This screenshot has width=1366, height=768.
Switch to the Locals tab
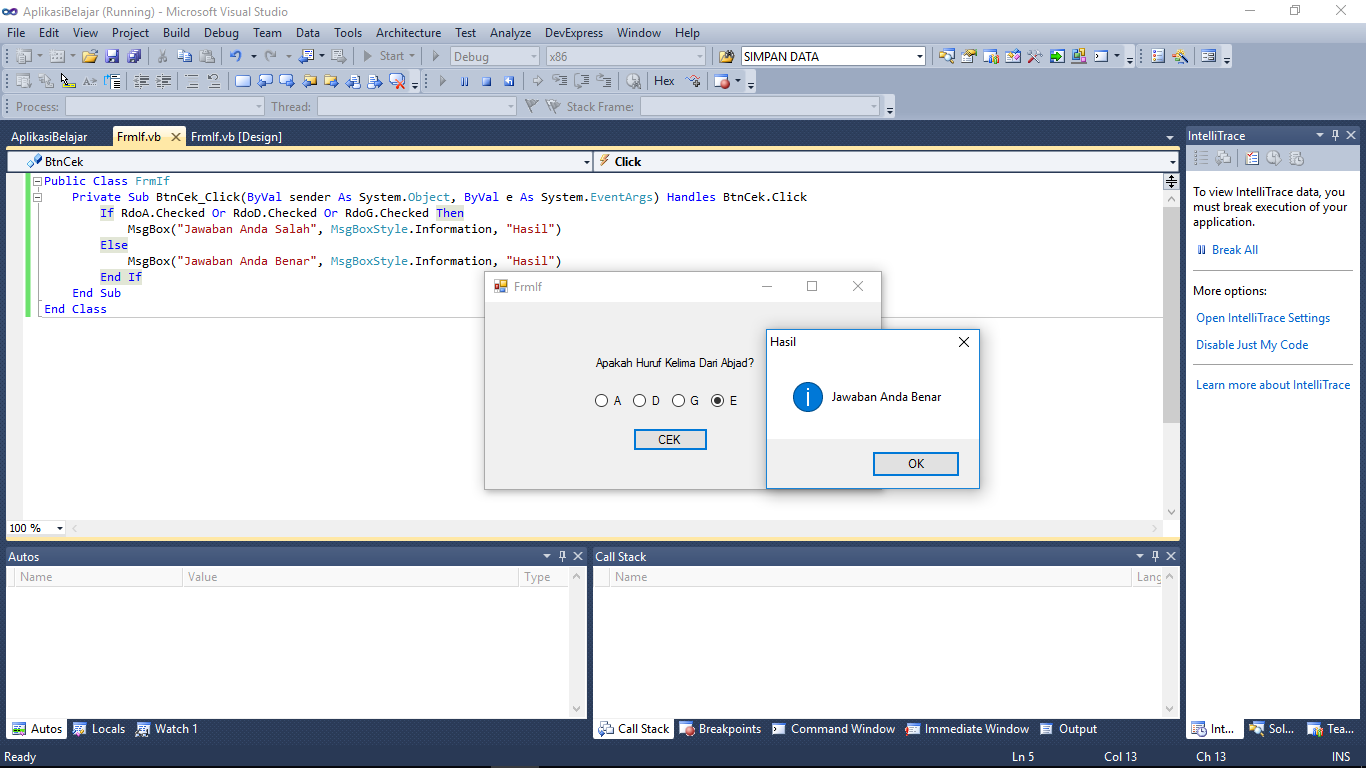pos(99,729)
